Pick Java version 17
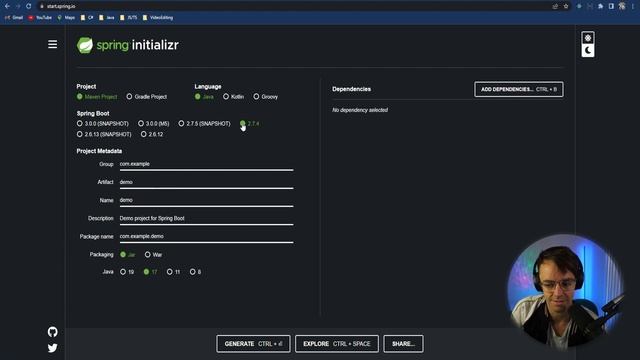Viewport: 640px width, 360px height. 150,271
